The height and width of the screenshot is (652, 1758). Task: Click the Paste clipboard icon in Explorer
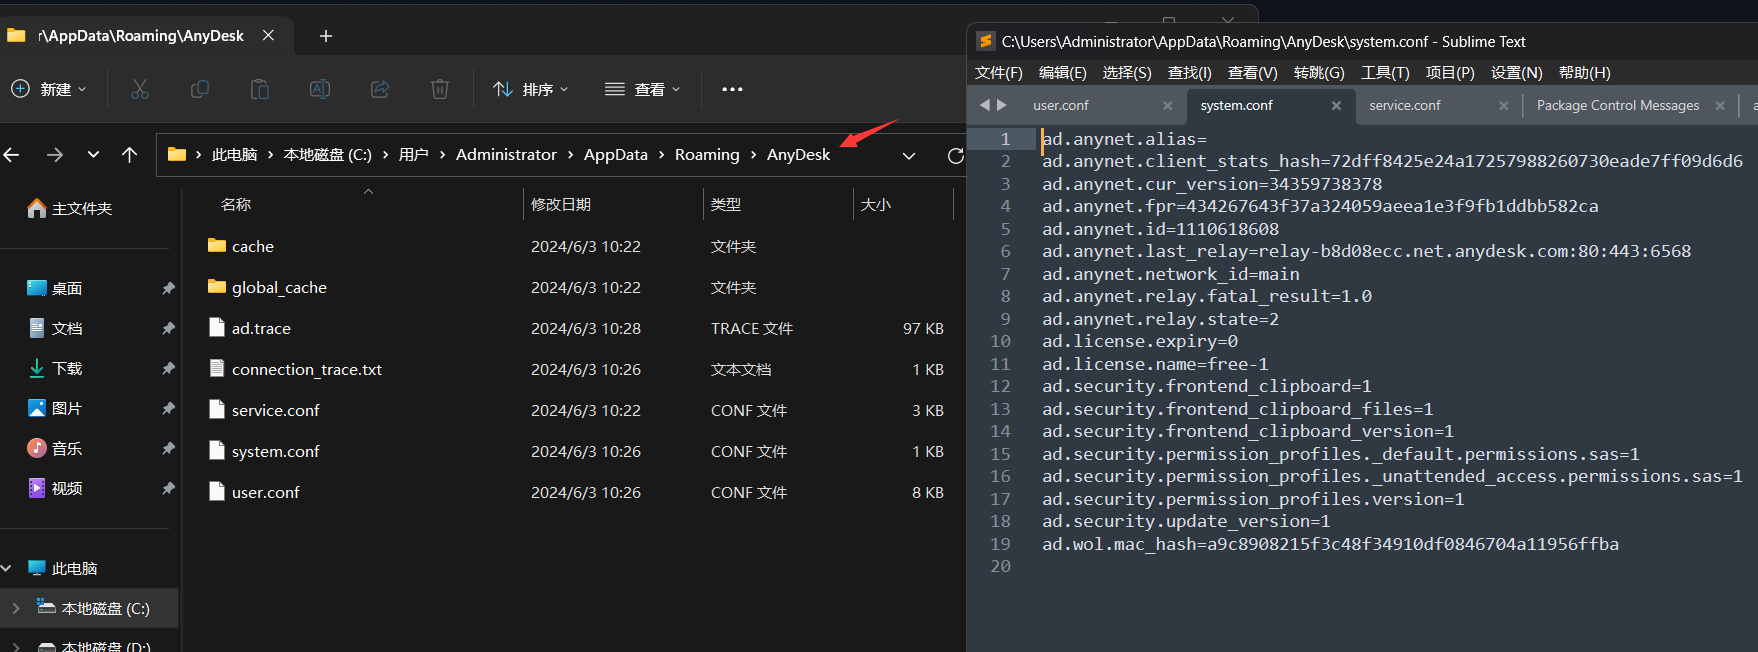pos(260,89)
